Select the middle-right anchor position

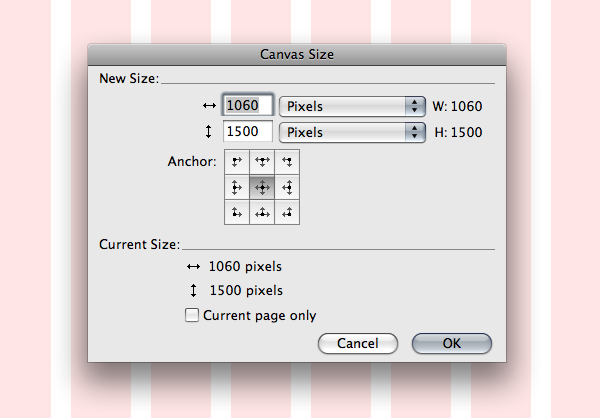(x=287, y=188)
